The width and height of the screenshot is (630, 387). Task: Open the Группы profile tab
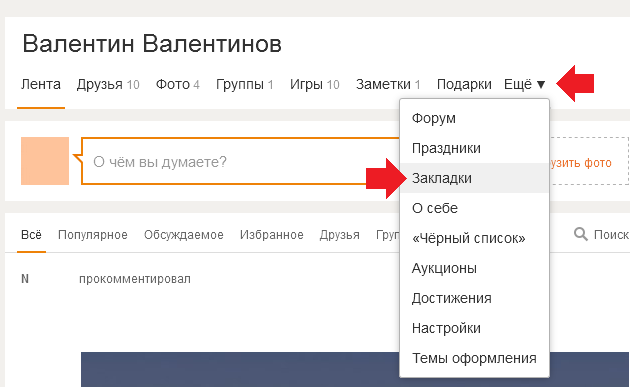[x=245, y=84]
